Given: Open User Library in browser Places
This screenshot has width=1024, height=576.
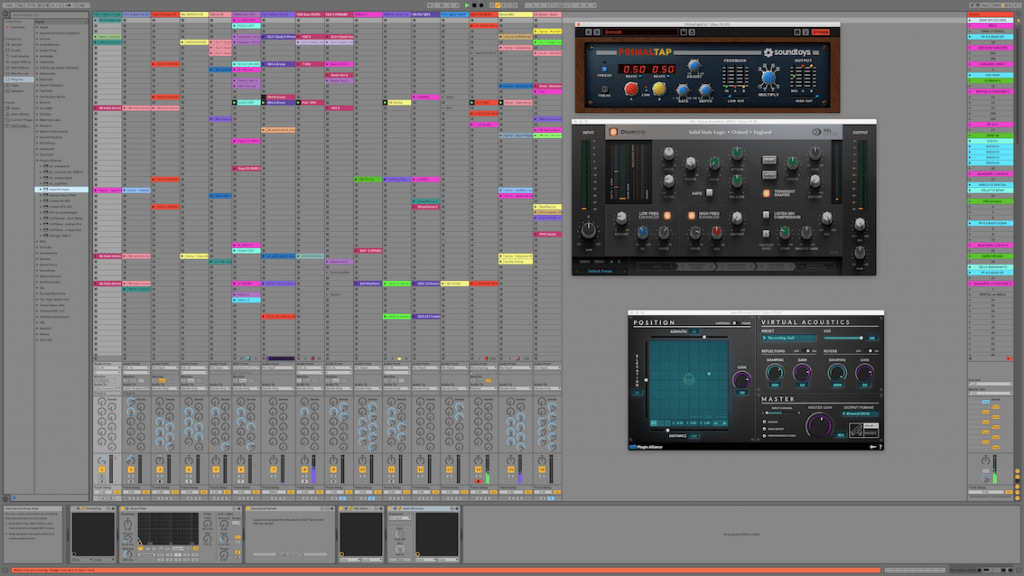Looking at the screenshot, I should pos(18,114).
